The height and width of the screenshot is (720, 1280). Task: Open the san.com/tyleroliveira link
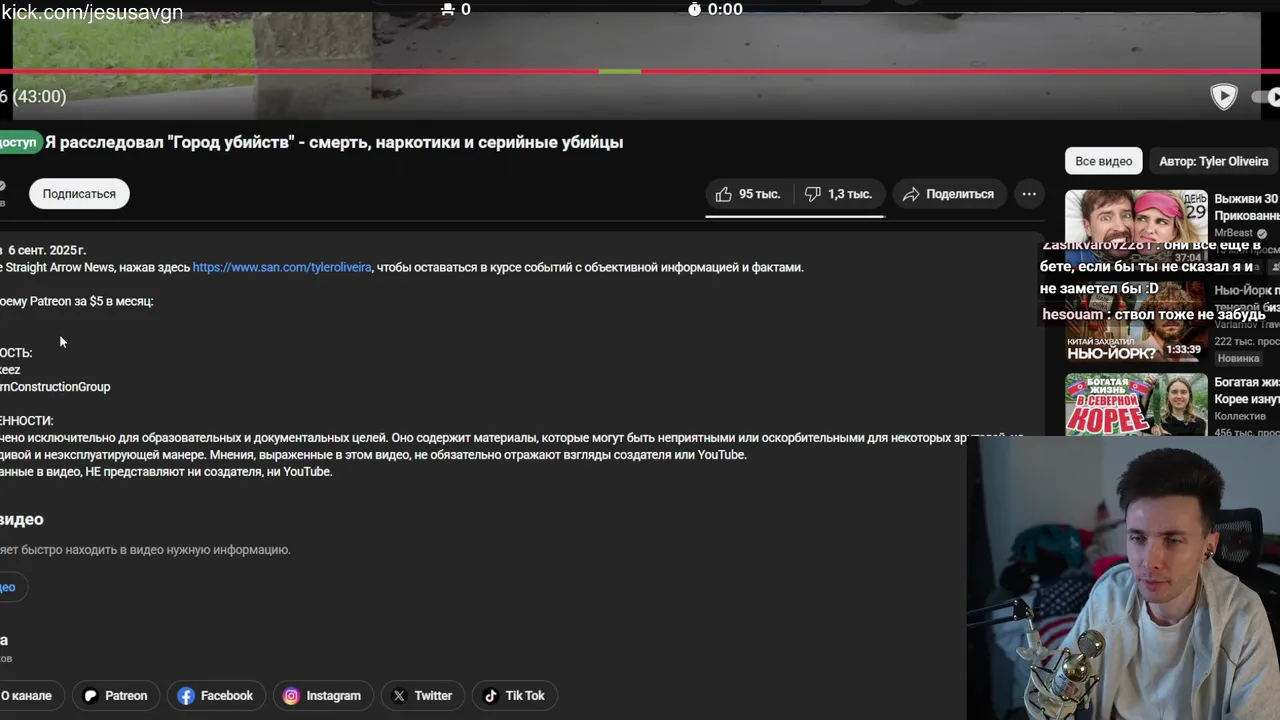(x=282, y=267)
